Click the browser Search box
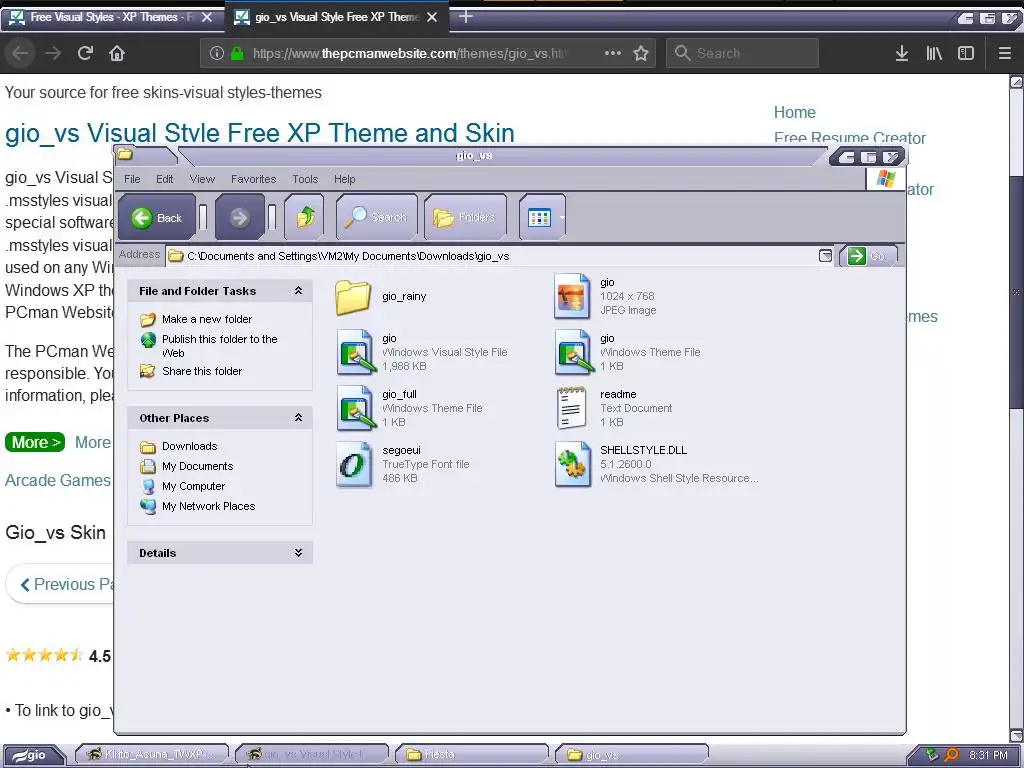 [x=743, y=53]
